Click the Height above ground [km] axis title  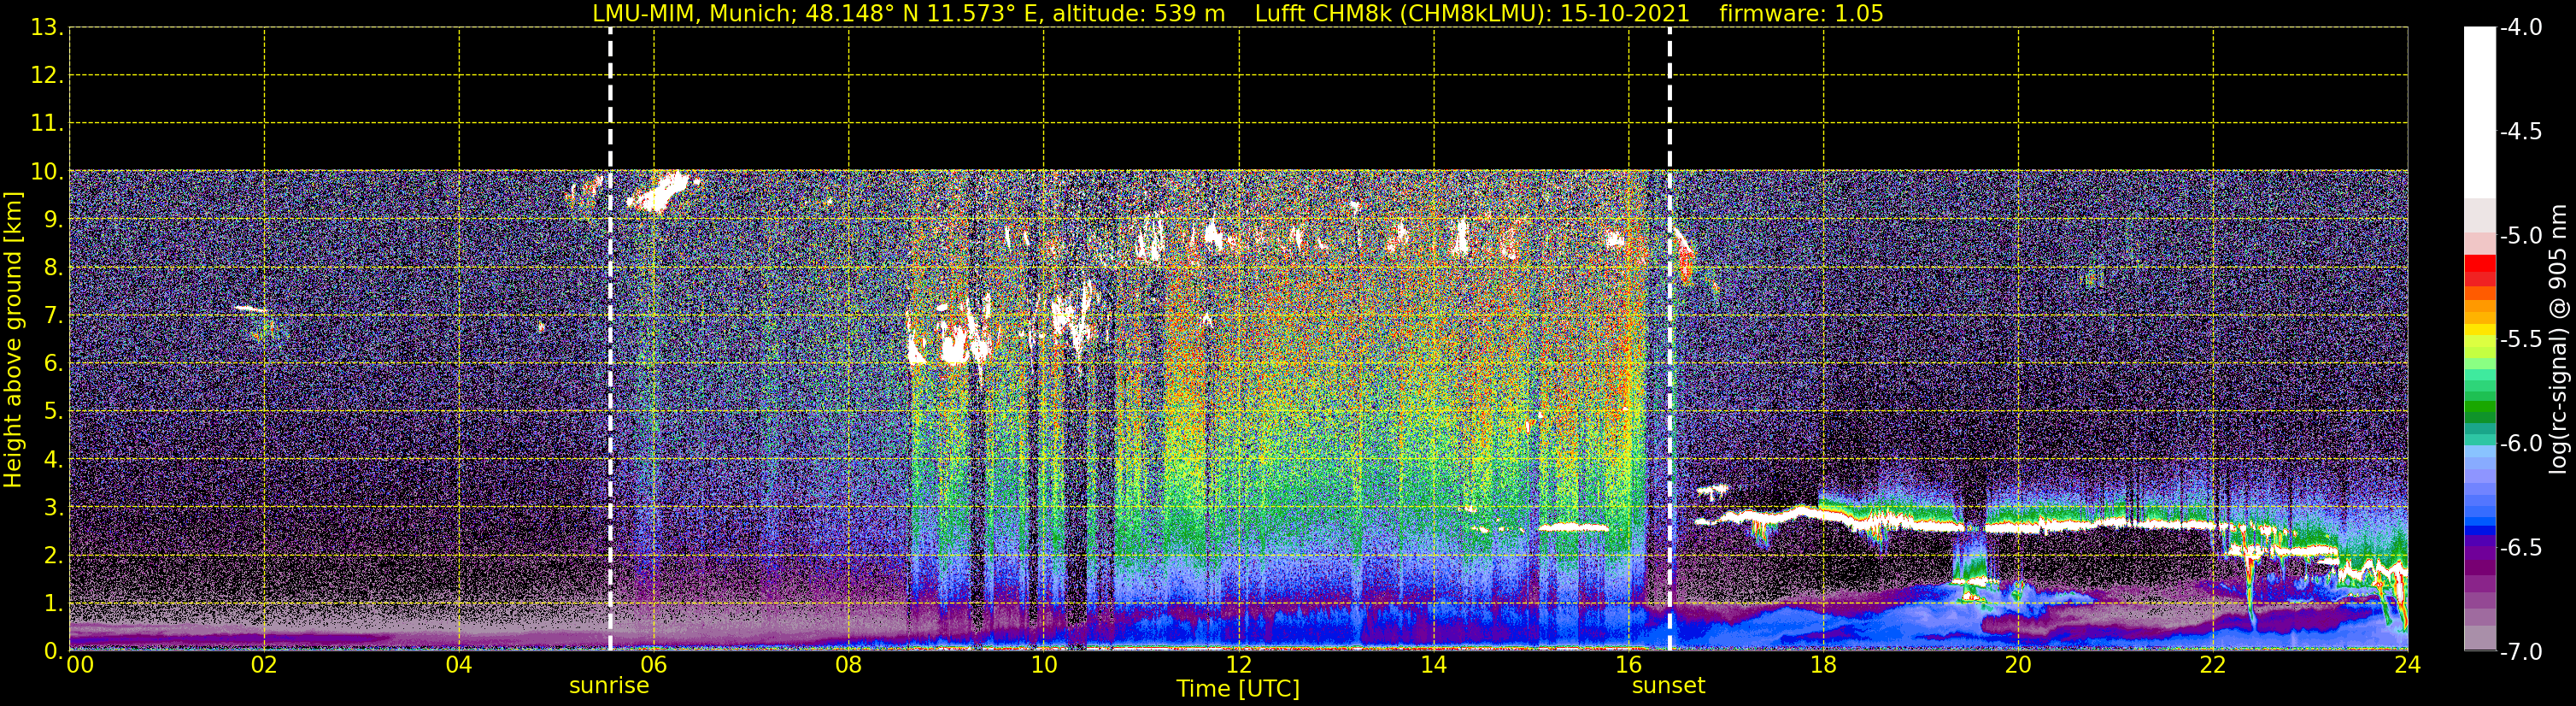pos(13,340)
